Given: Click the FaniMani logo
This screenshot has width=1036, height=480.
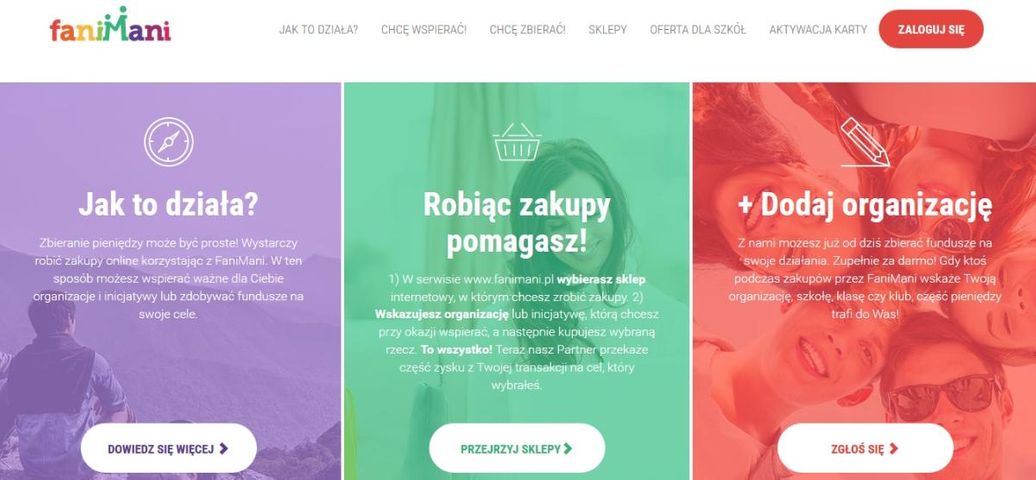Looking at the screenshot, I should tap(110, 25).
